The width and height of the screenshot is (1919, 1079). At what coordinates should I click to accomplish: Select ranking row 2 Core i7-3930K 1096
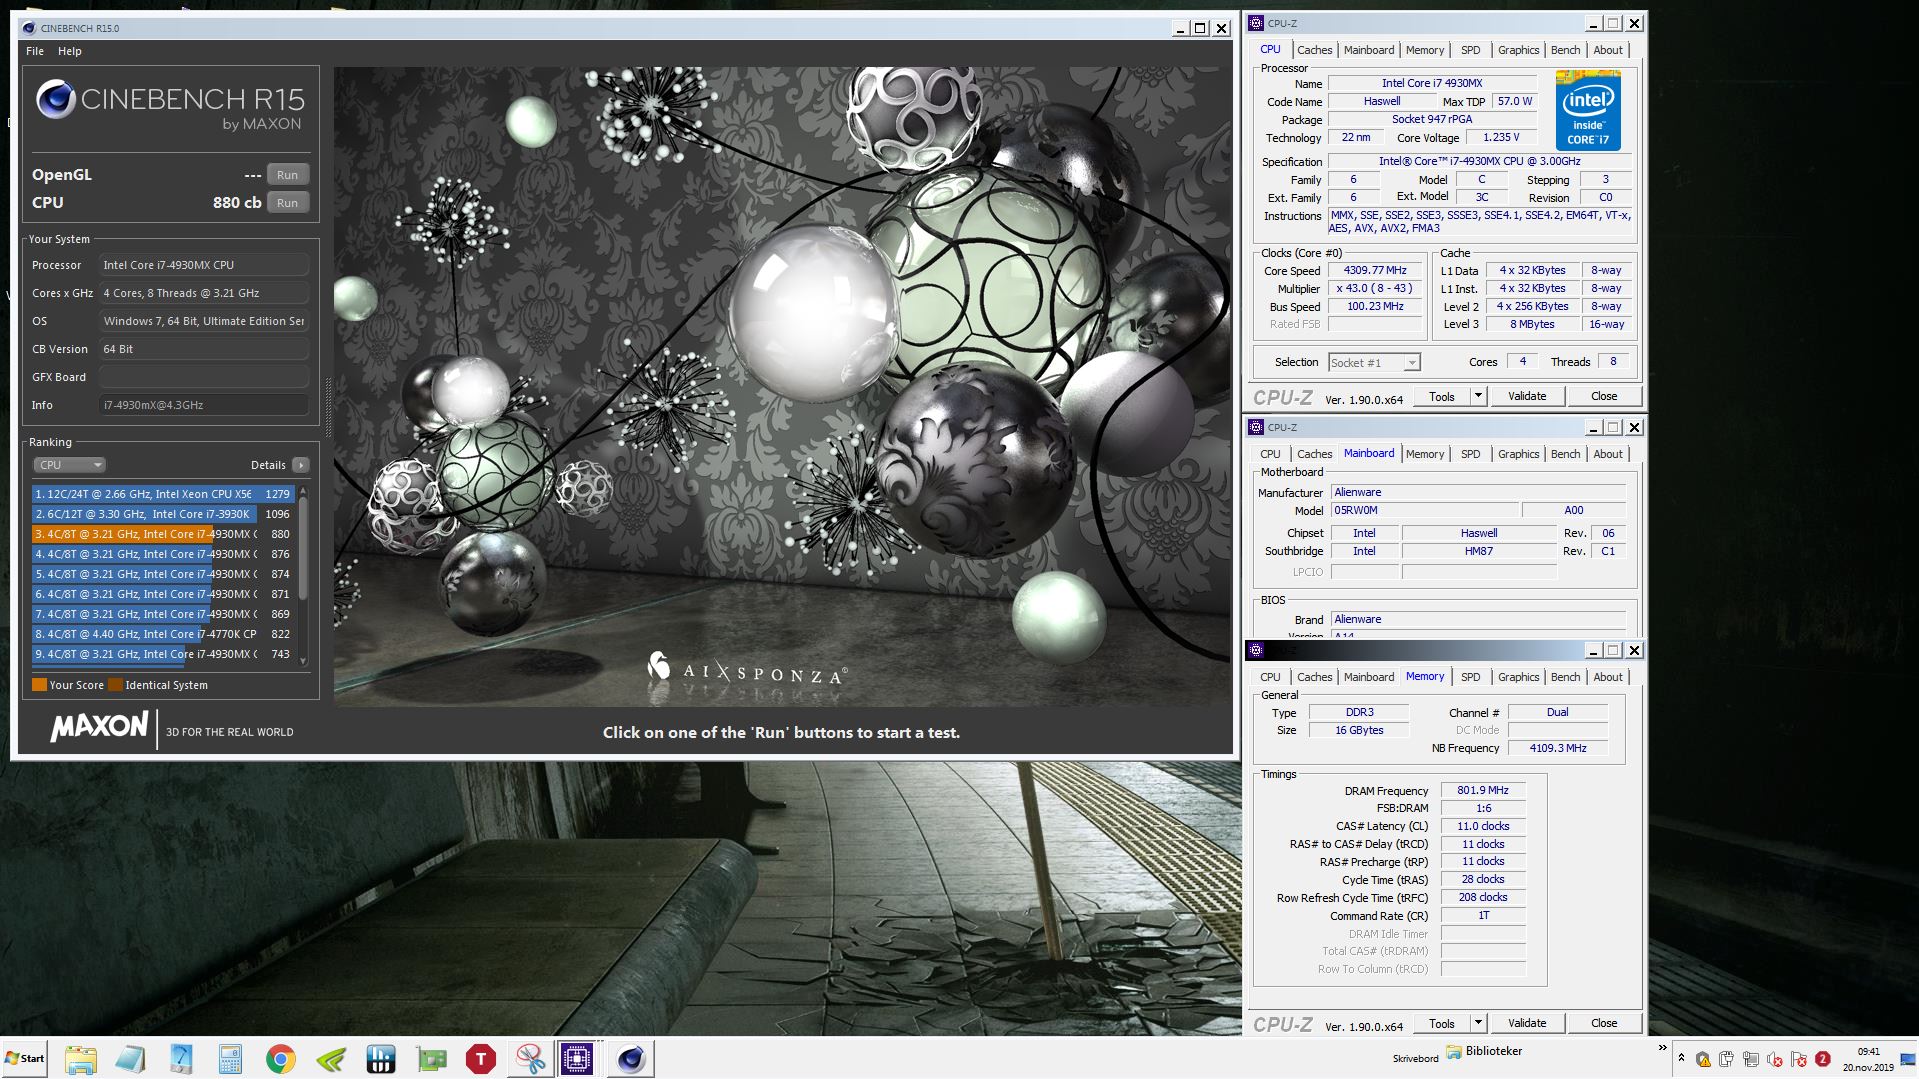coord(163,514)
